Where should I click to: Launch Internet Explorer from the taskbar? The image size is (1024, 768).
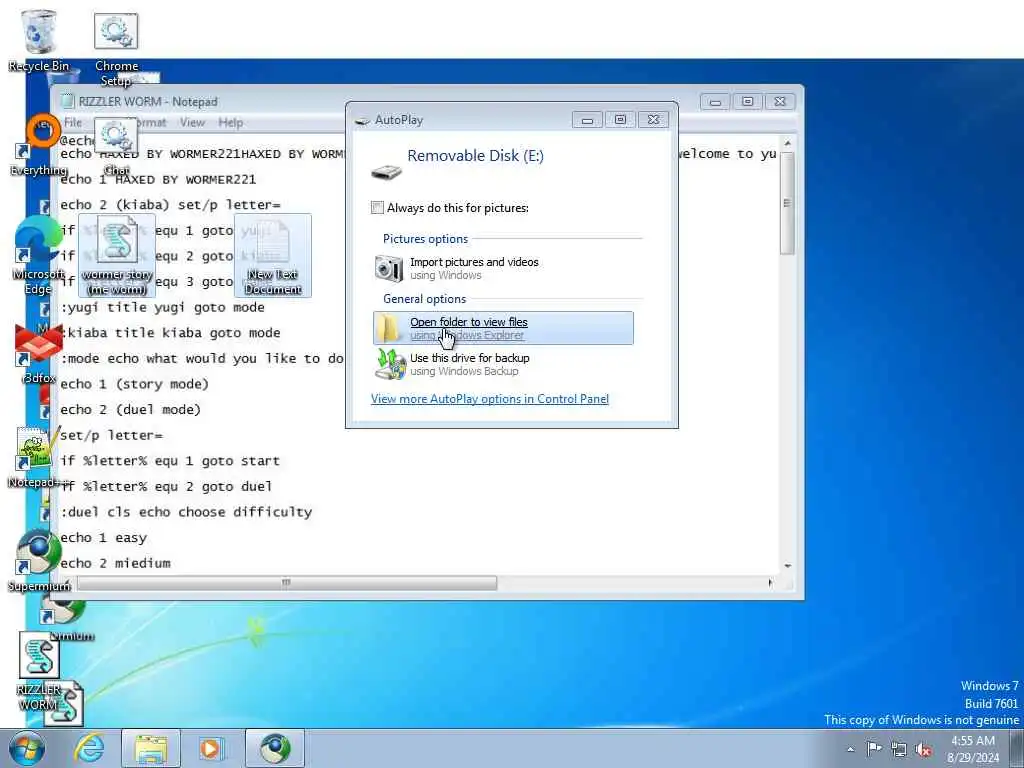89,748
